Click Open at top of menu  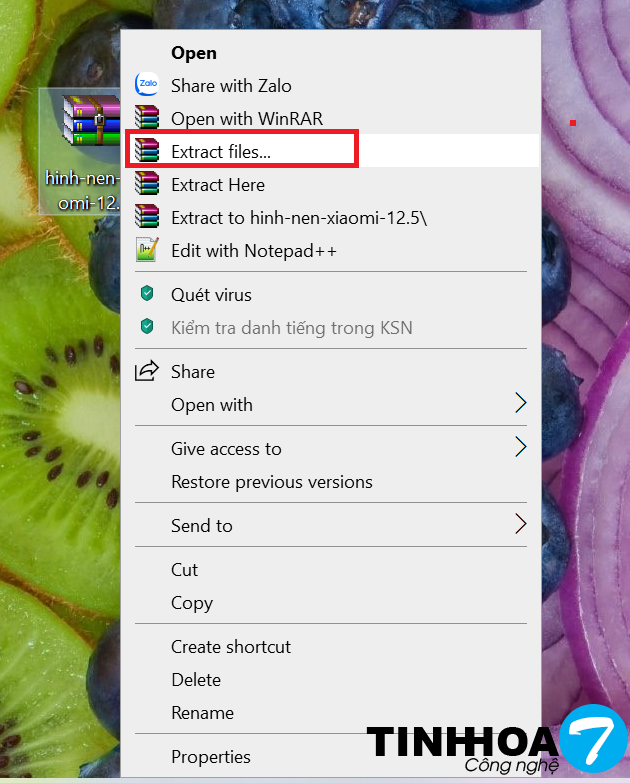point(194,53)
